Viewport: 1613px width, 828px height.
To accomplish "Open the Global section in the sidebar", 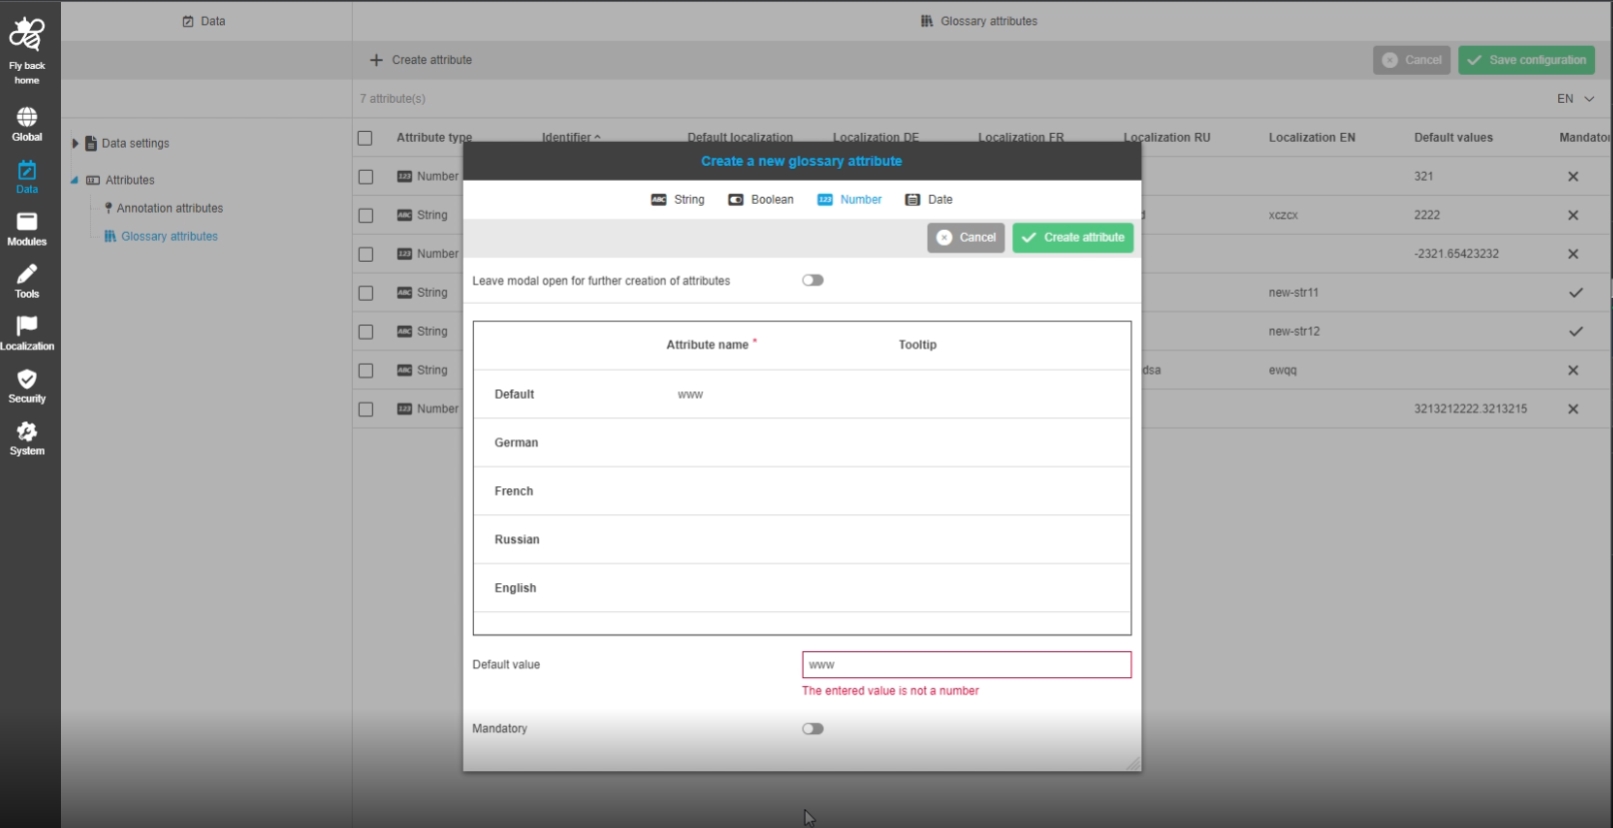I will point(27,124).
